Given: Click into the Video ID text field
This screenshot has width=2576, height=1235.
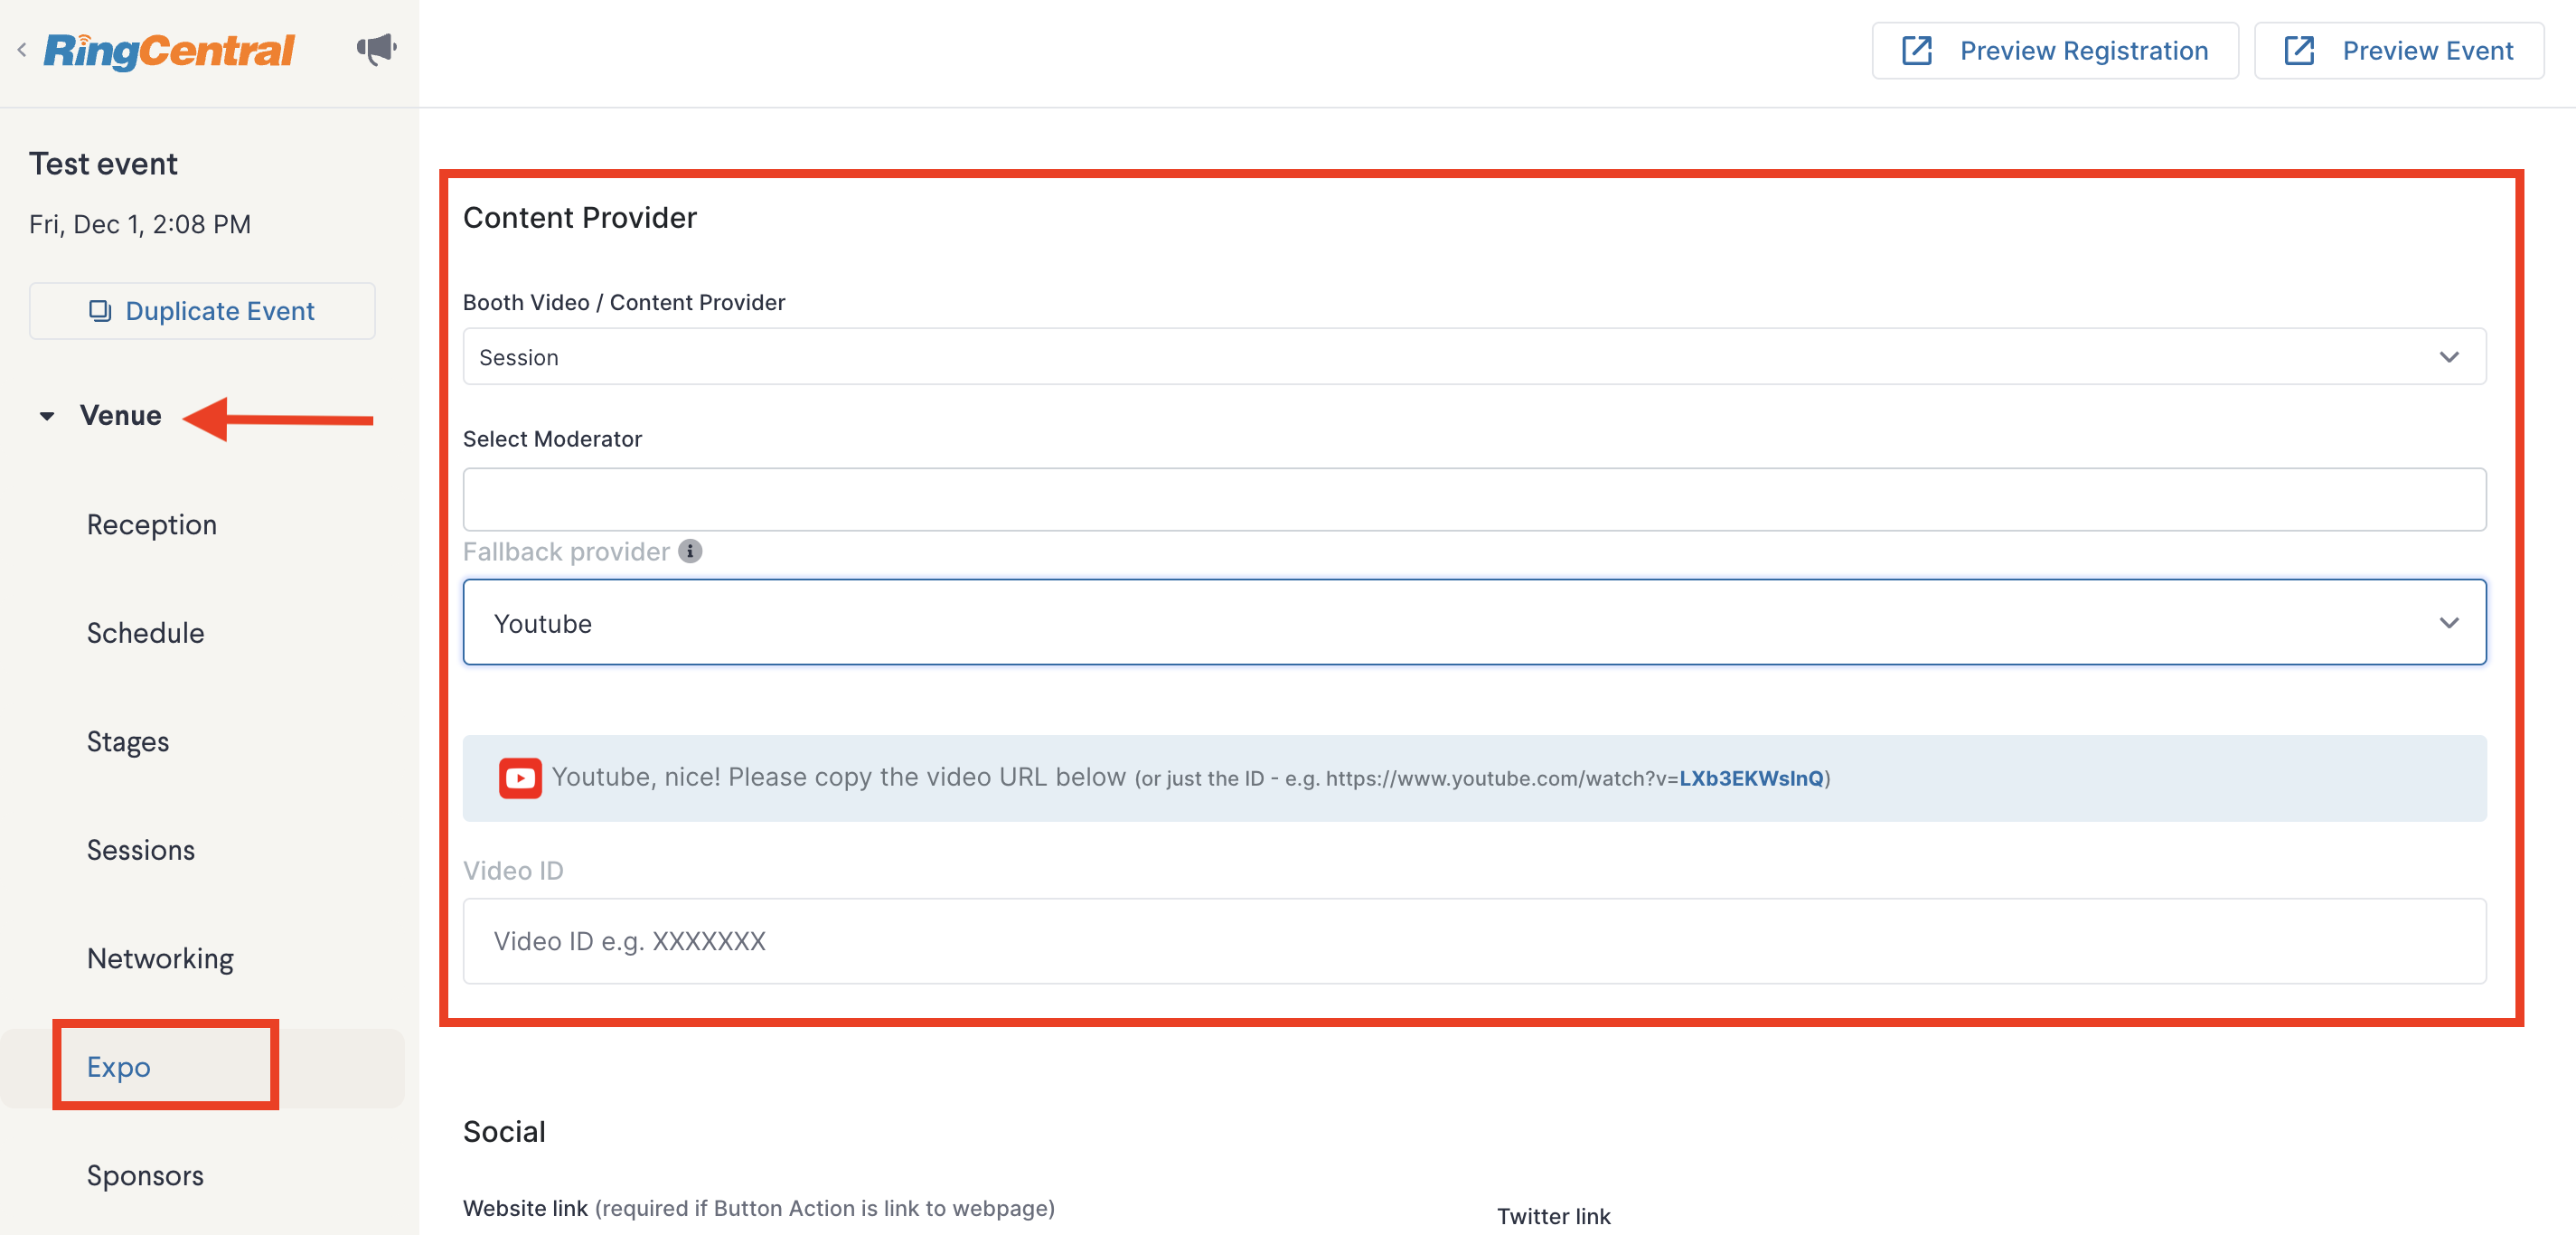Looking at the screenshot, I should (x=1474, y=941).
